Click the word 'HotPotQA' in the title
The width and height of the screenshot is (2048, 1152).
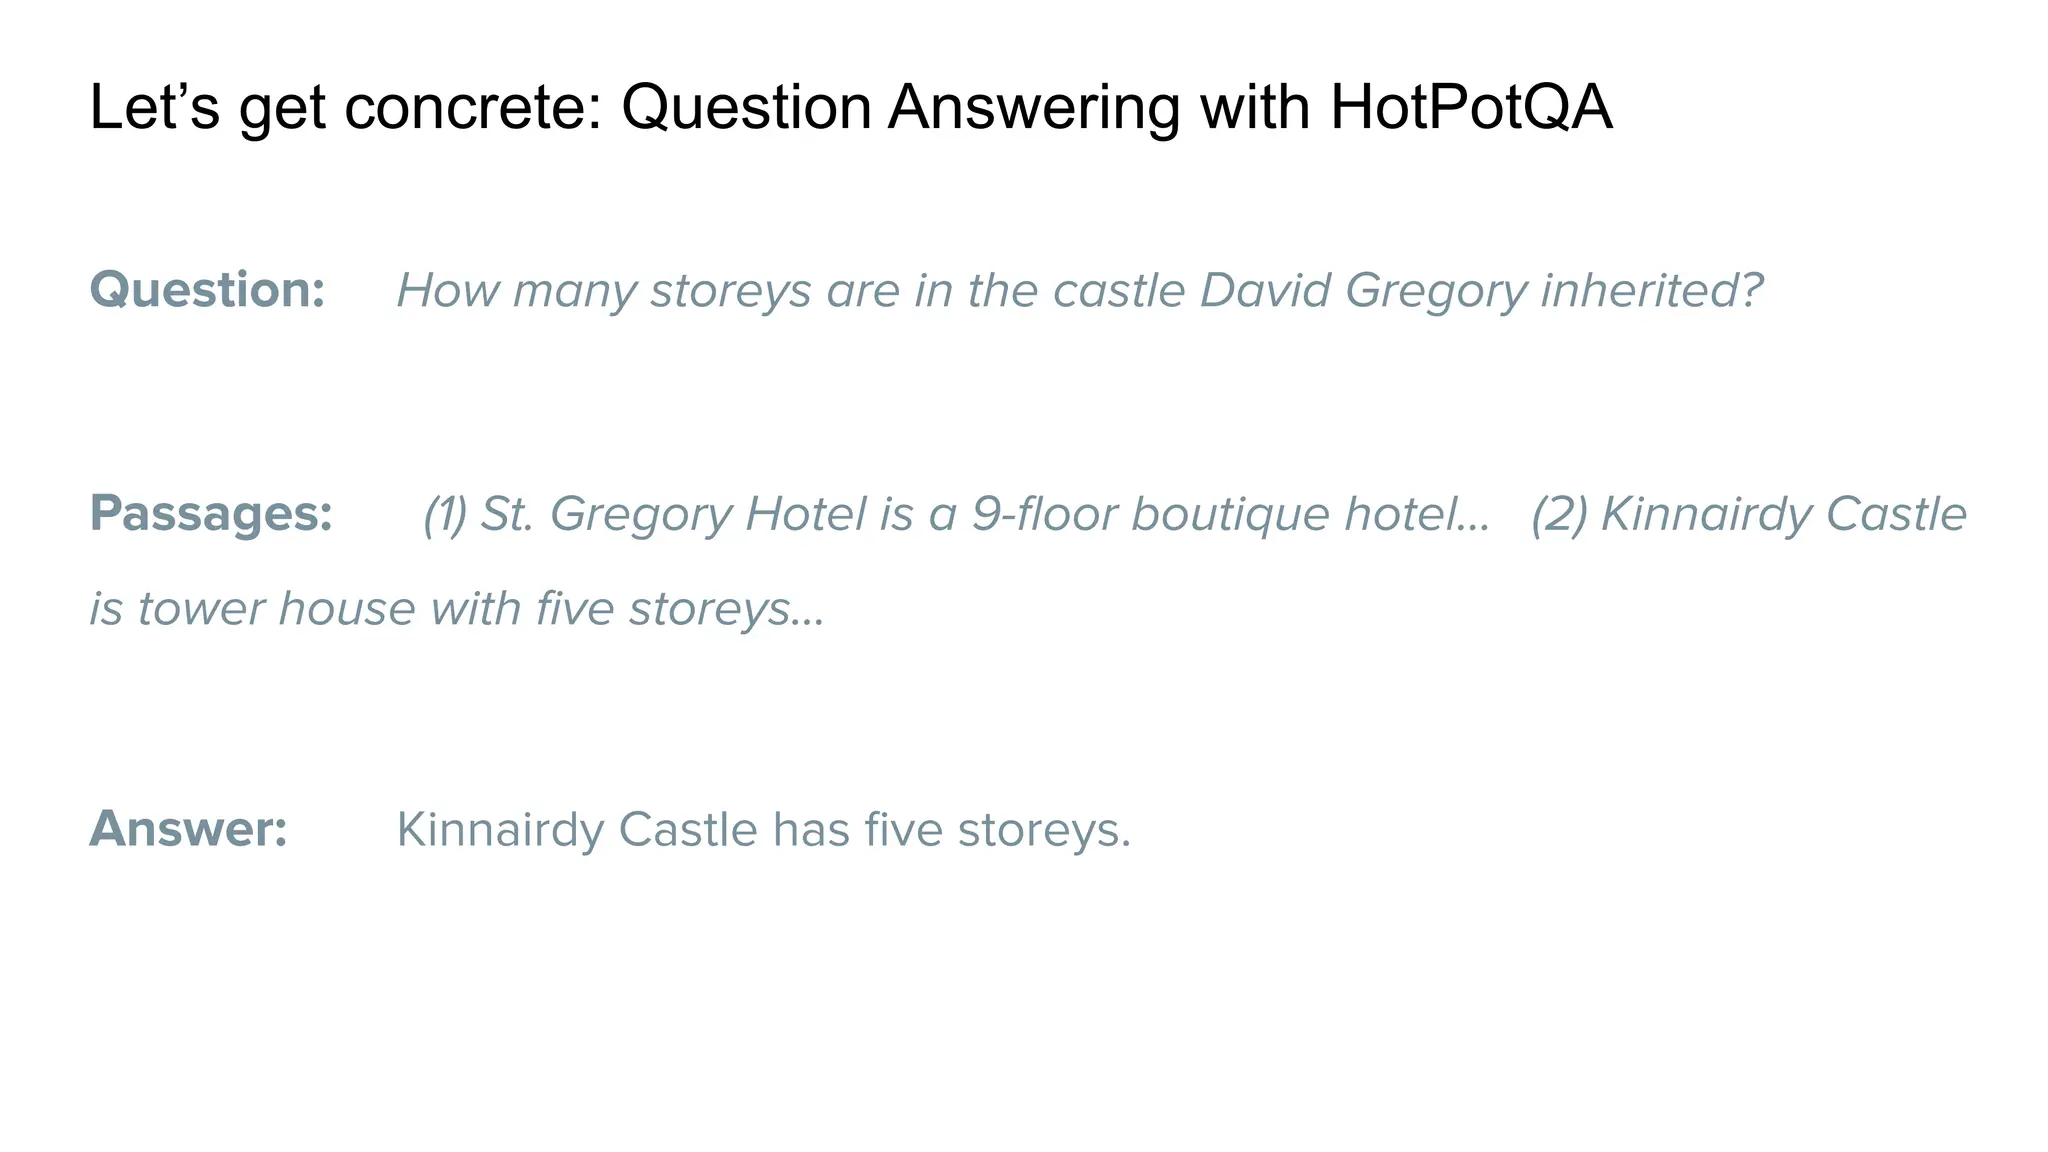1471,108
